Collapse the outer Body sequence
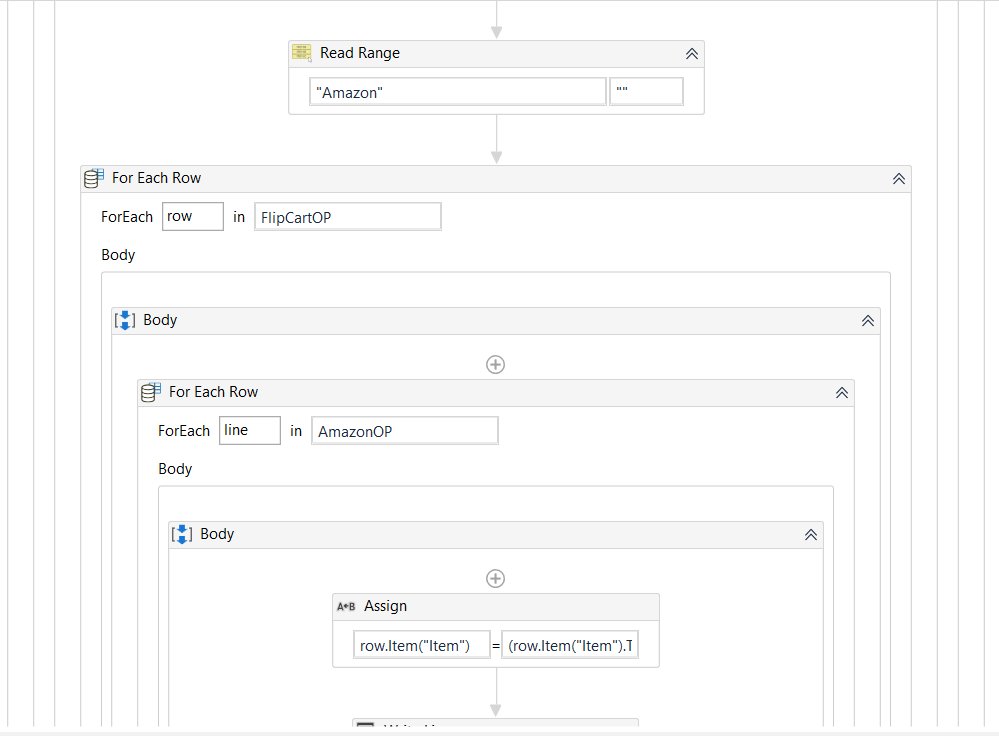999x736 pixels. [x=868, y=321]
